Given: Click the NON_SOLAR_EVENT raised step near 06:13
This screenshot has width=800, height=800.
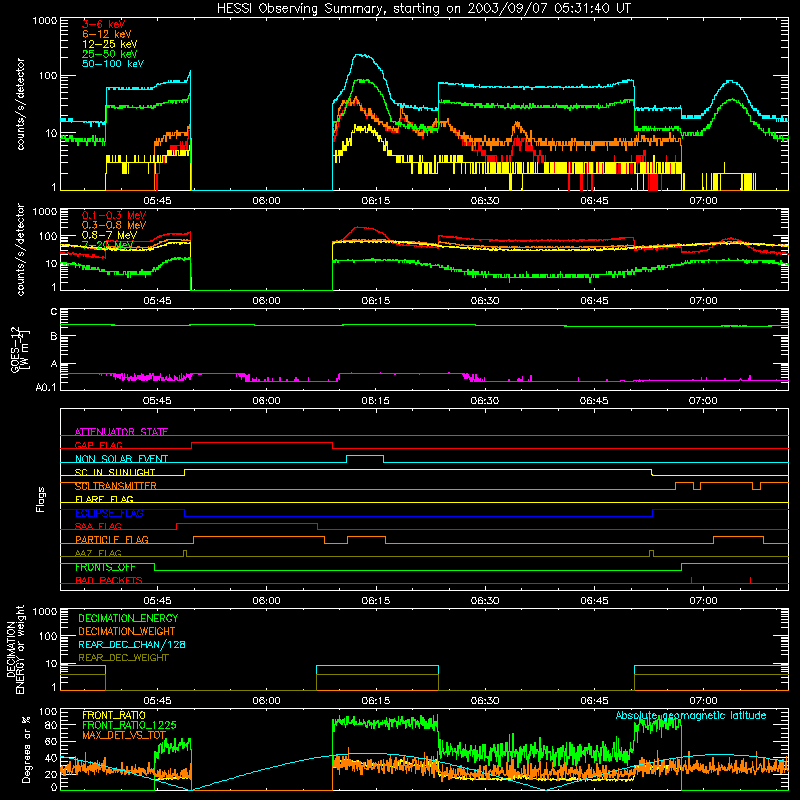Looking at the screenshot, I should [365, 456].
